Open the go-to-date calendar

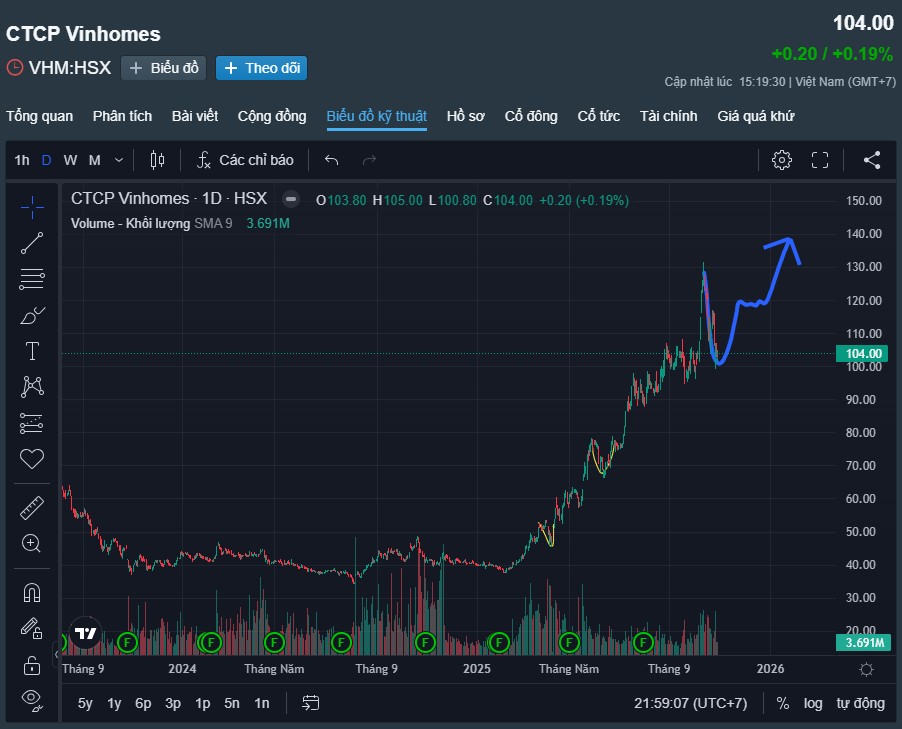[x=311, y=703]
